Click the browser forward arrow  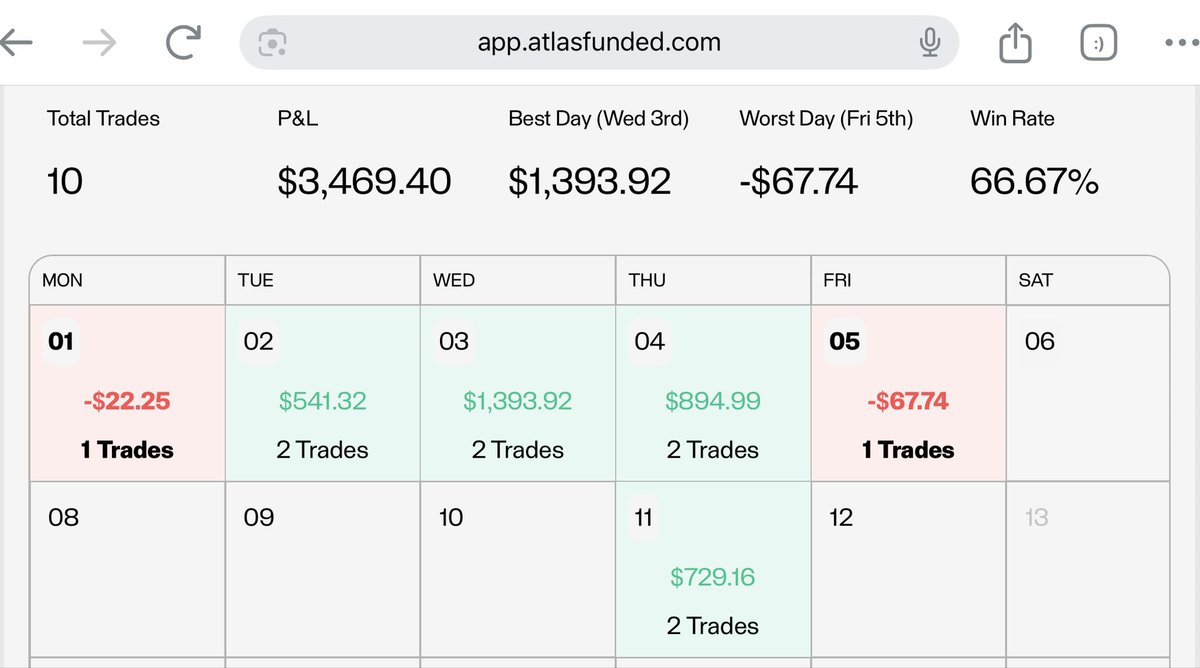[x=99, y=43]
